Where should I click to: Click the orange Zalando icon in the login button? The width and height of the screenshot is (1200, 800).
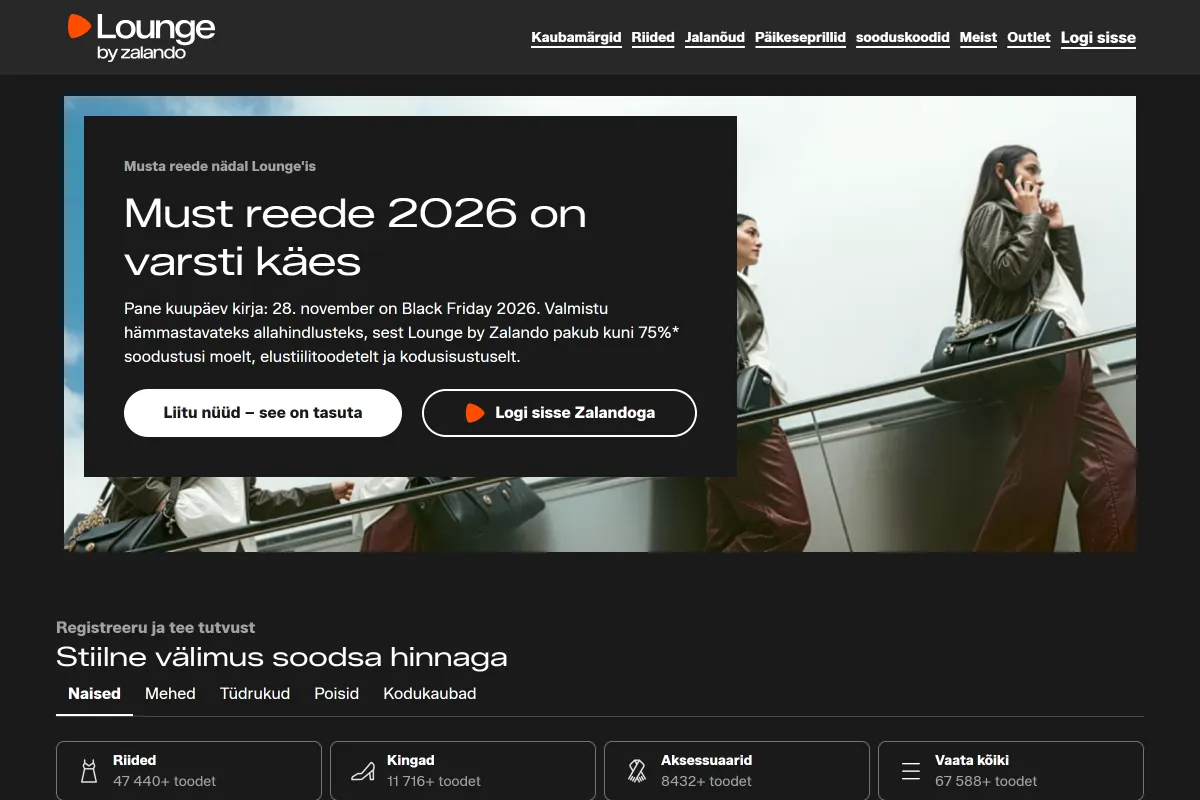[475, 413]
